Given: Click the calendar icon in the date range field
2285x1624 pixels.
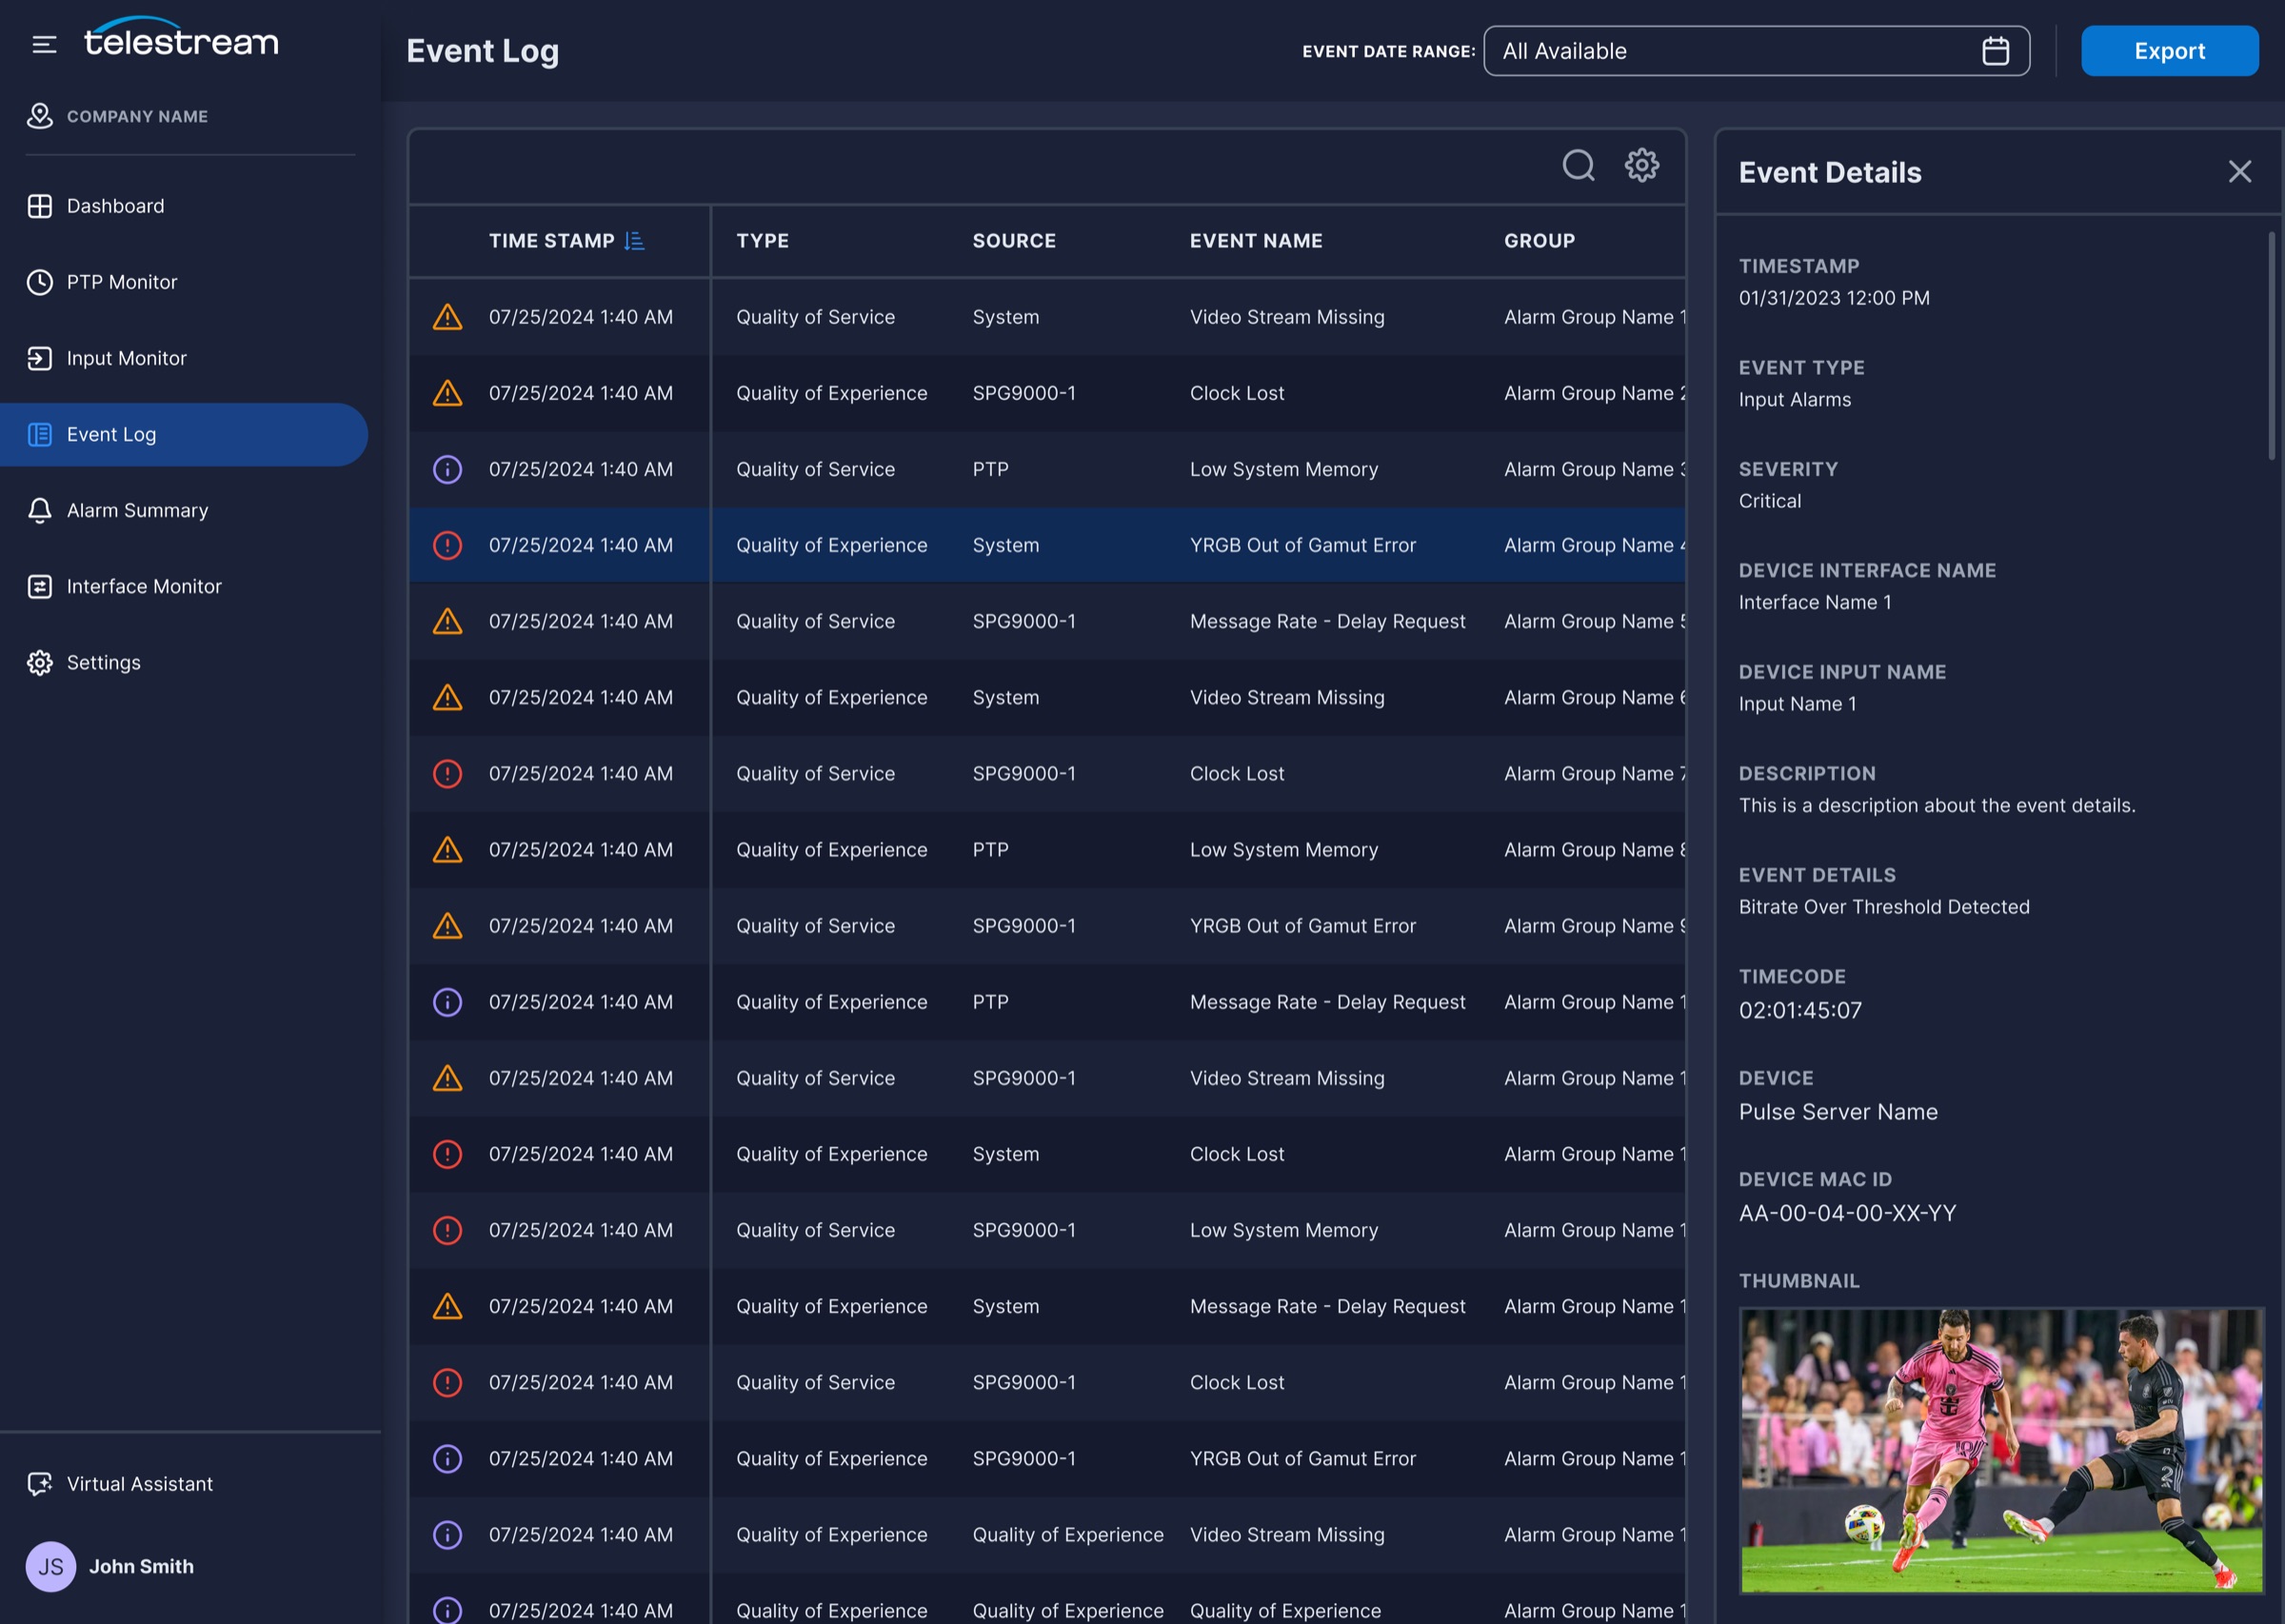Looking at the screenshot, I should [x=1995, y=51].
